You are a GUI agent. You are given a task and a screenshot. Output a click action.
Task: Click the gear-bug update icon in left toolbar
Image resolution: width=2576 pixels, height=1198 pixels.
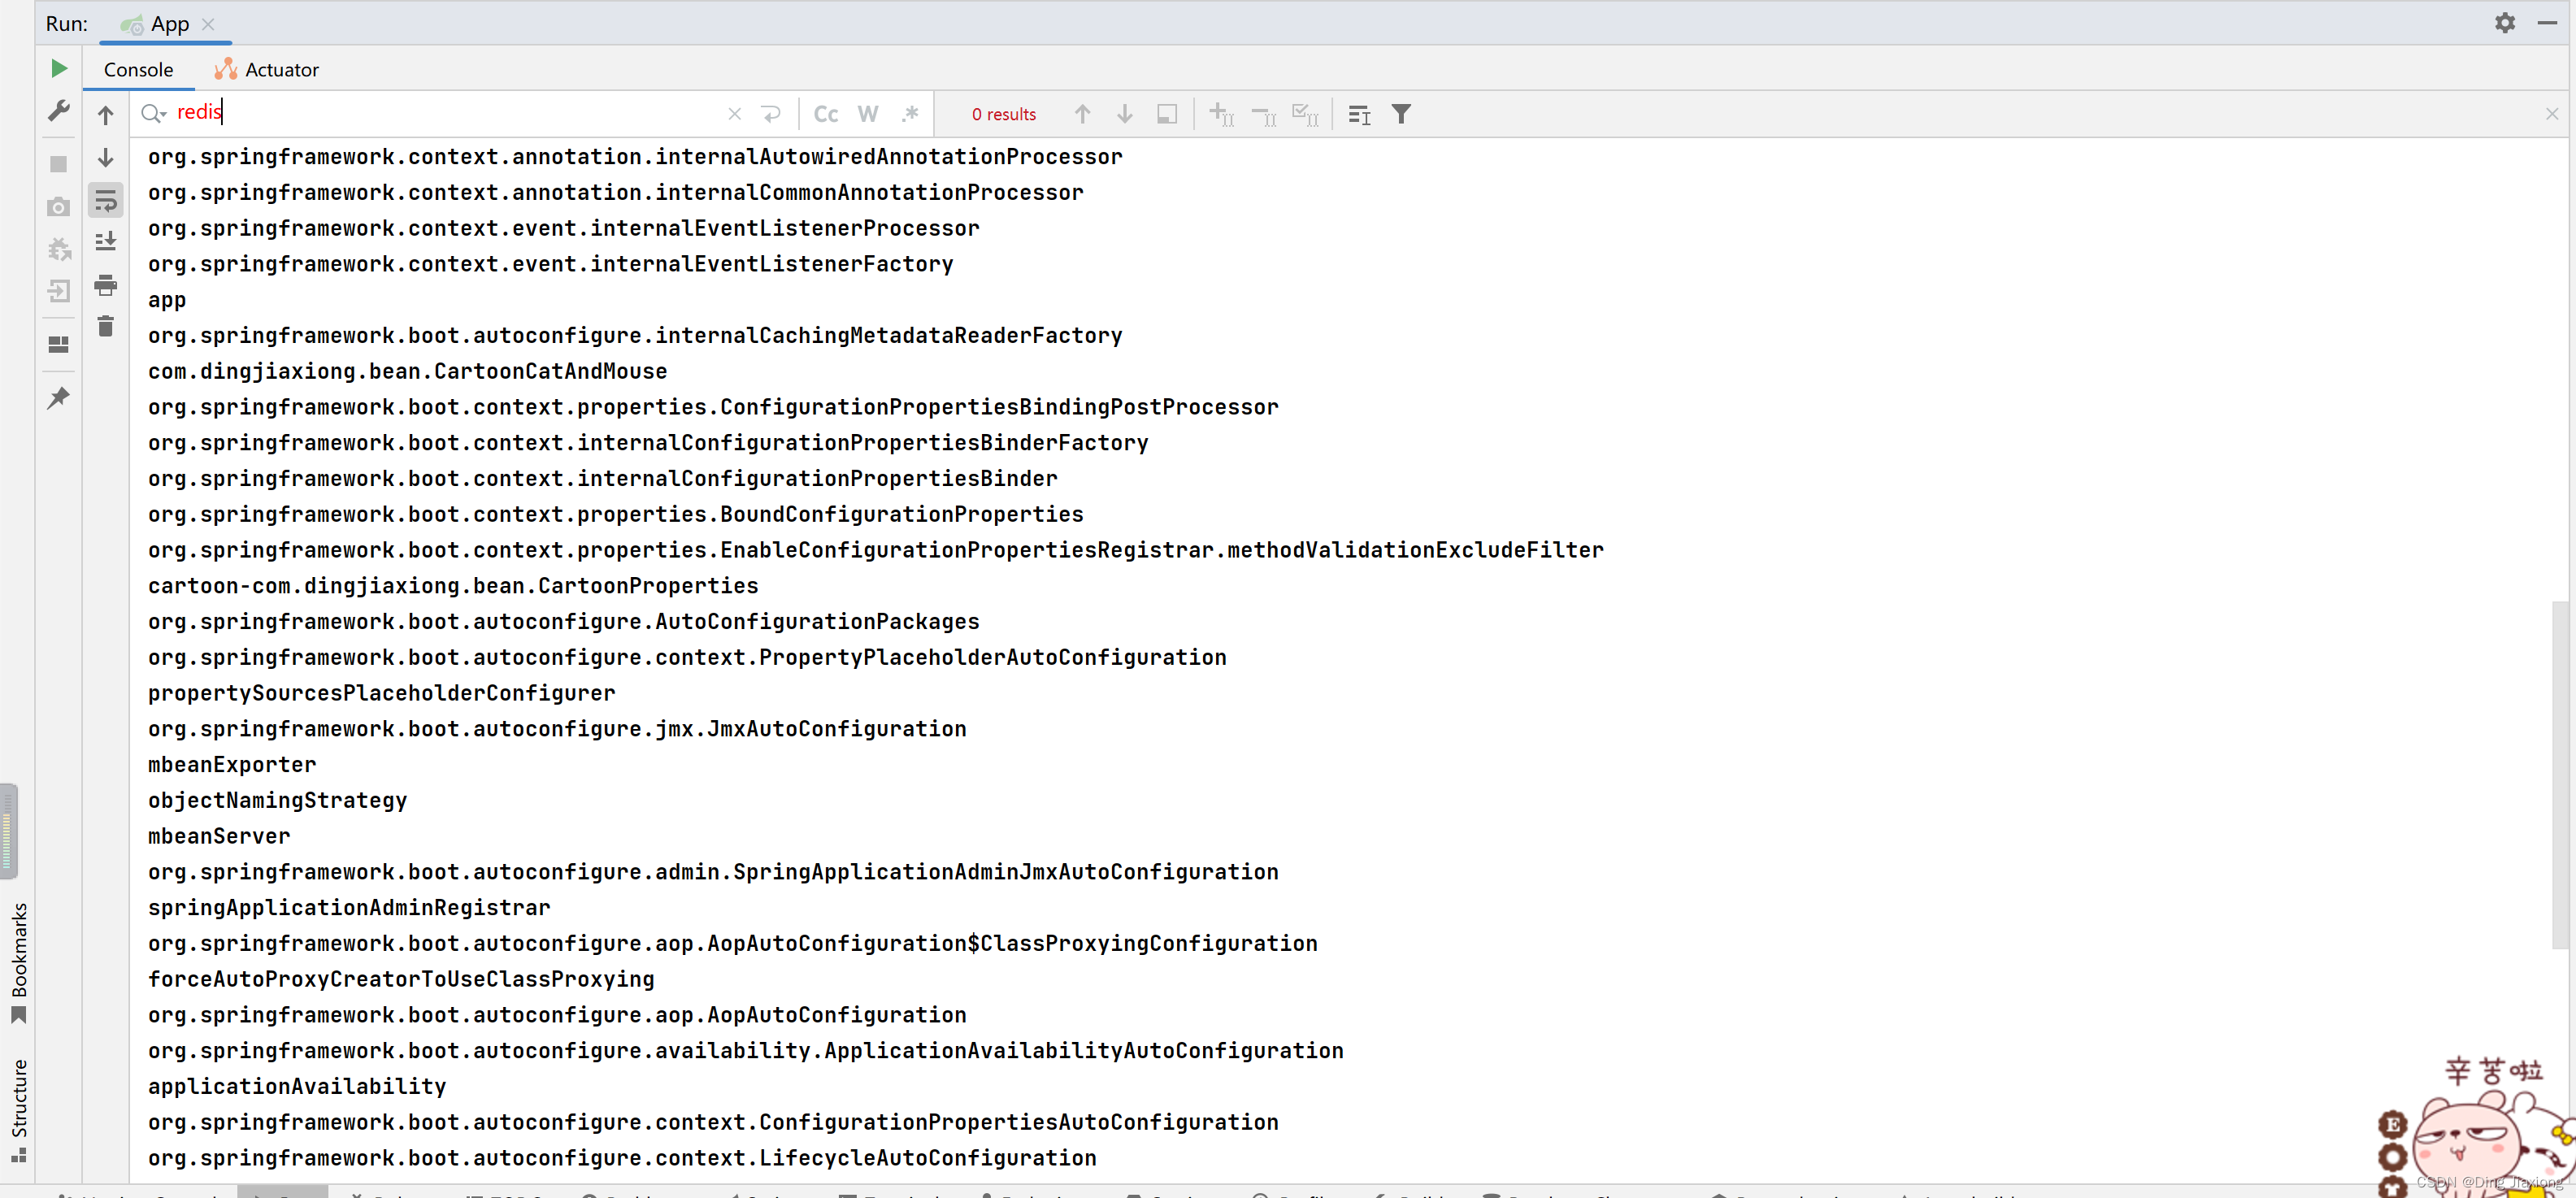(x=59, y=249)
